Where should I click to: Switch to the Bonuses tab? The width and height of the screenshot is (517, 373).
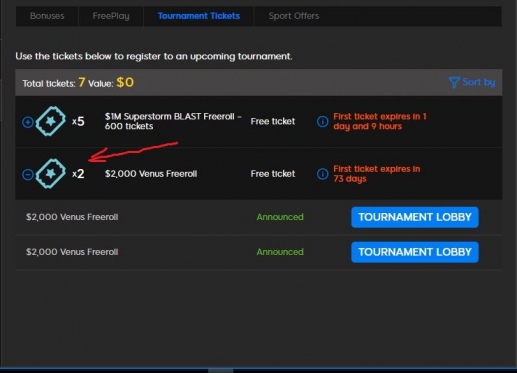(47, 16)
